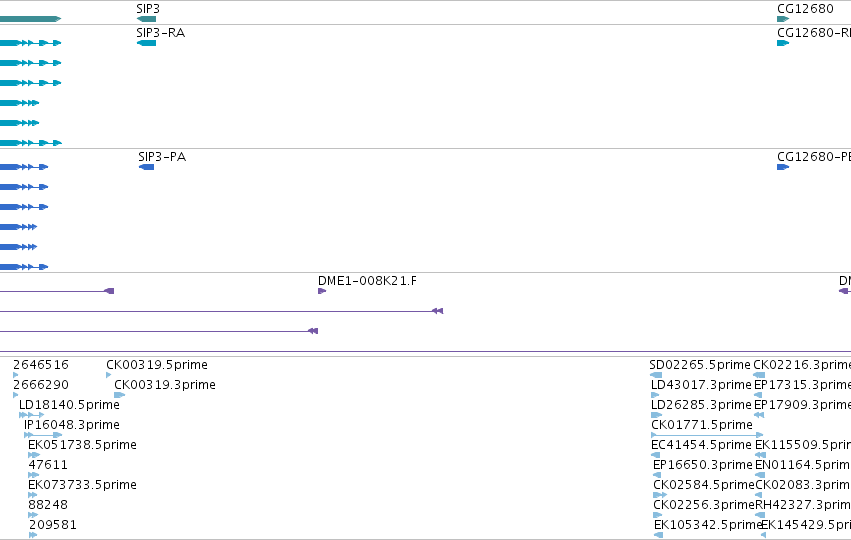Click the CG12680 gene arrow
The height and width of the screenshot is (540, 851).
pyautogui.click(x=783, y=19)
